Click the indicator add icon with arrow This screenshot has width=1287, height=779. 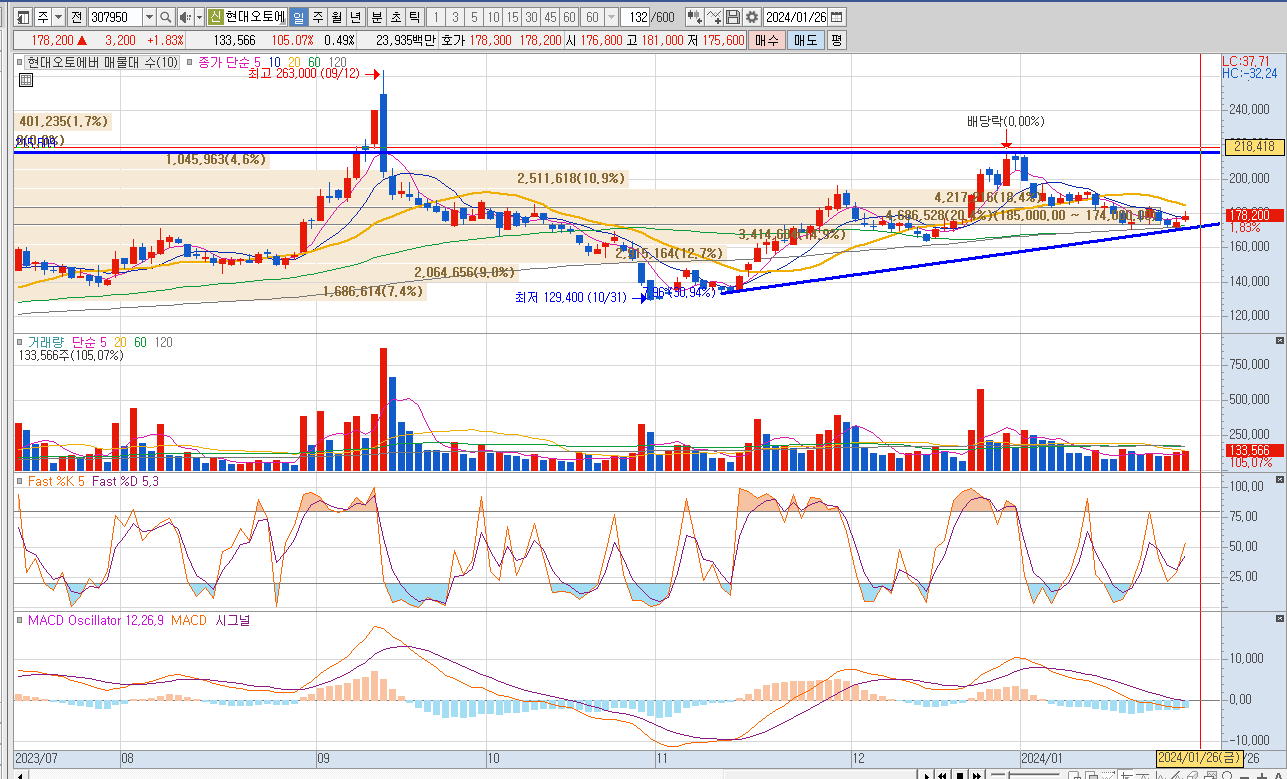tap(694, 17)
